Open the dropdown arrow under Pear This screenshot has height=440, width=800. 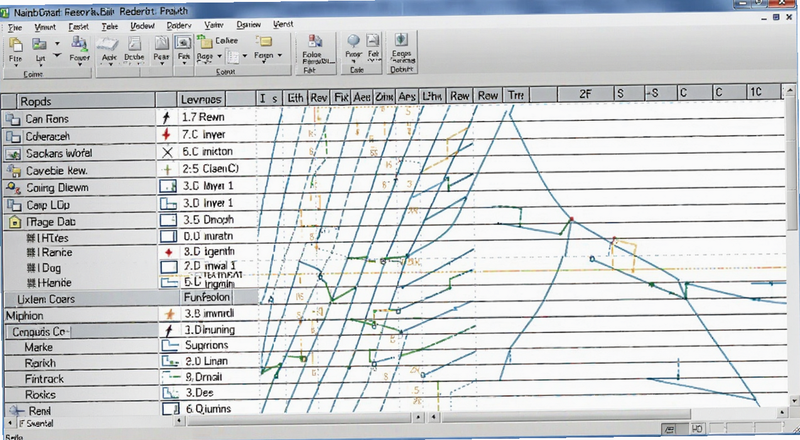[162, 64]
